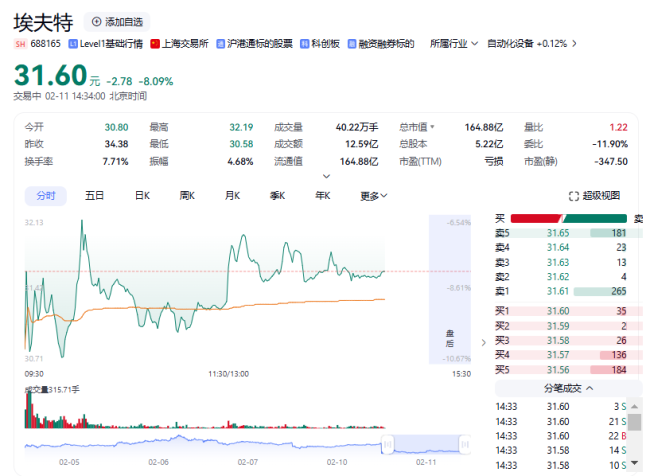Switch to the 年K tab

pos(323,196)
